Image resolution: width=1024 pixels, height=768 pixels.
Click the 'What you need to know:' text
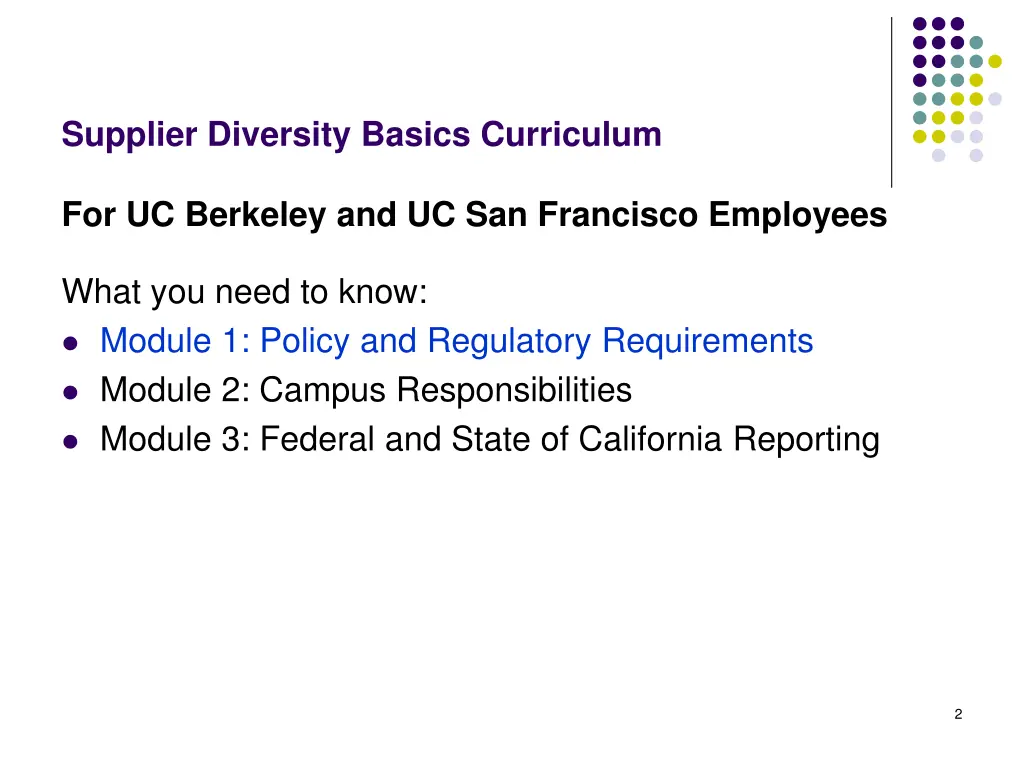click(x=245, y=293)
